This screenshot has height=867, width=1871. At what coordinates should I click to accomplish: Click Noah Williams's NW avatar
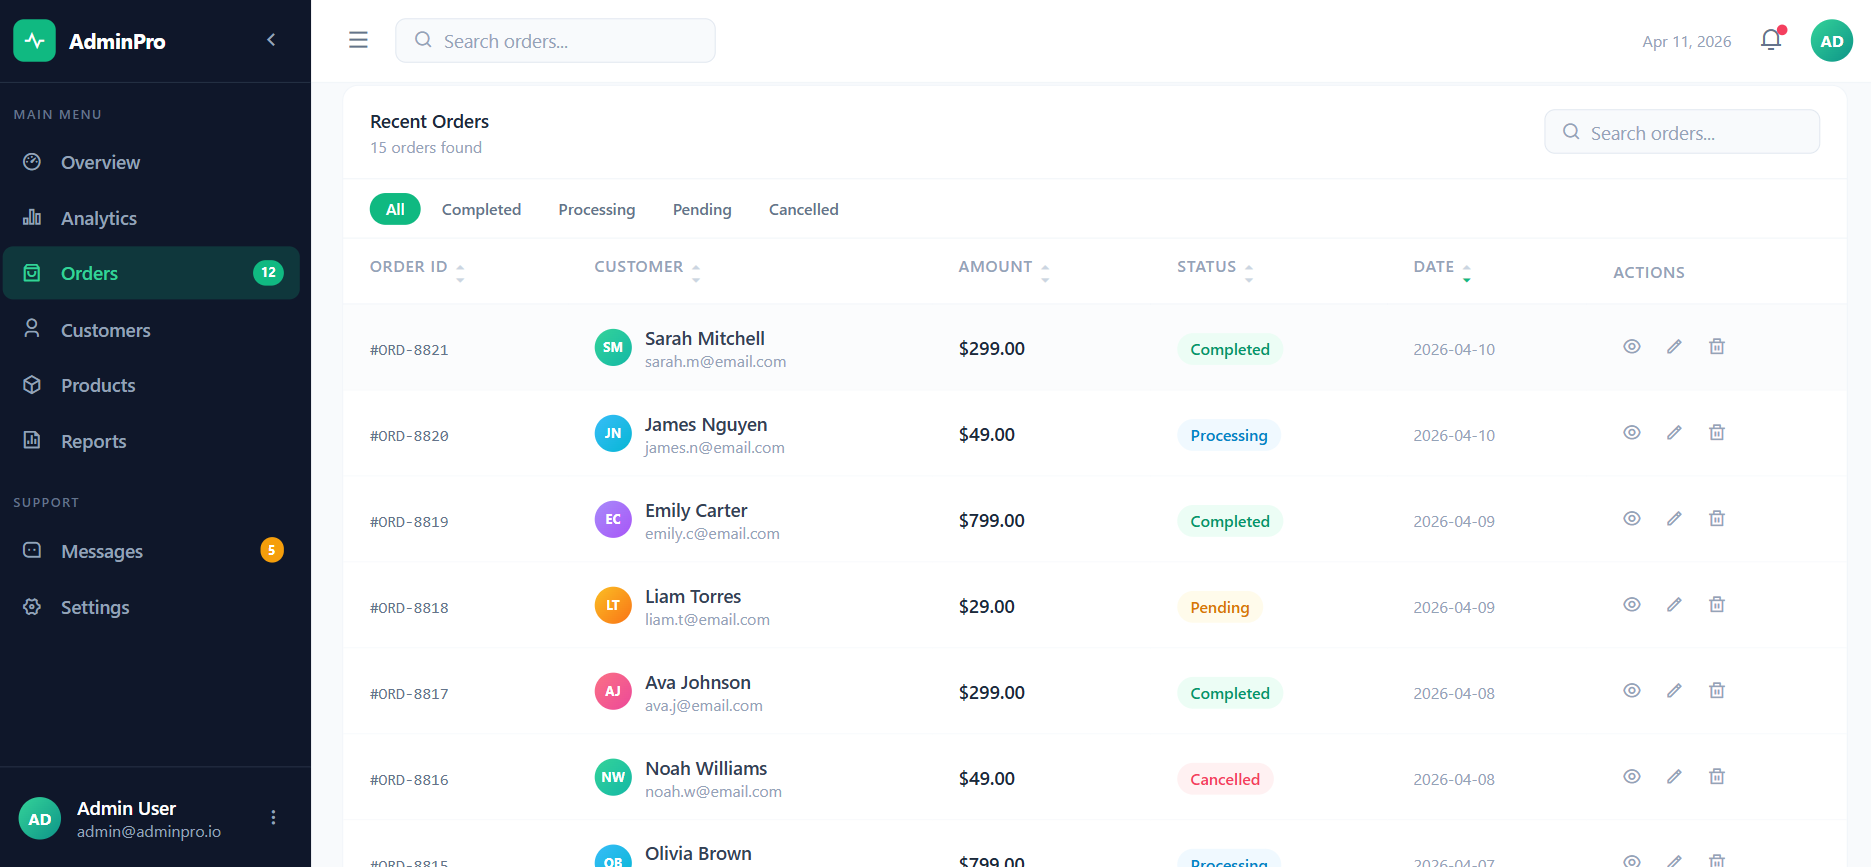click(613, 778)
